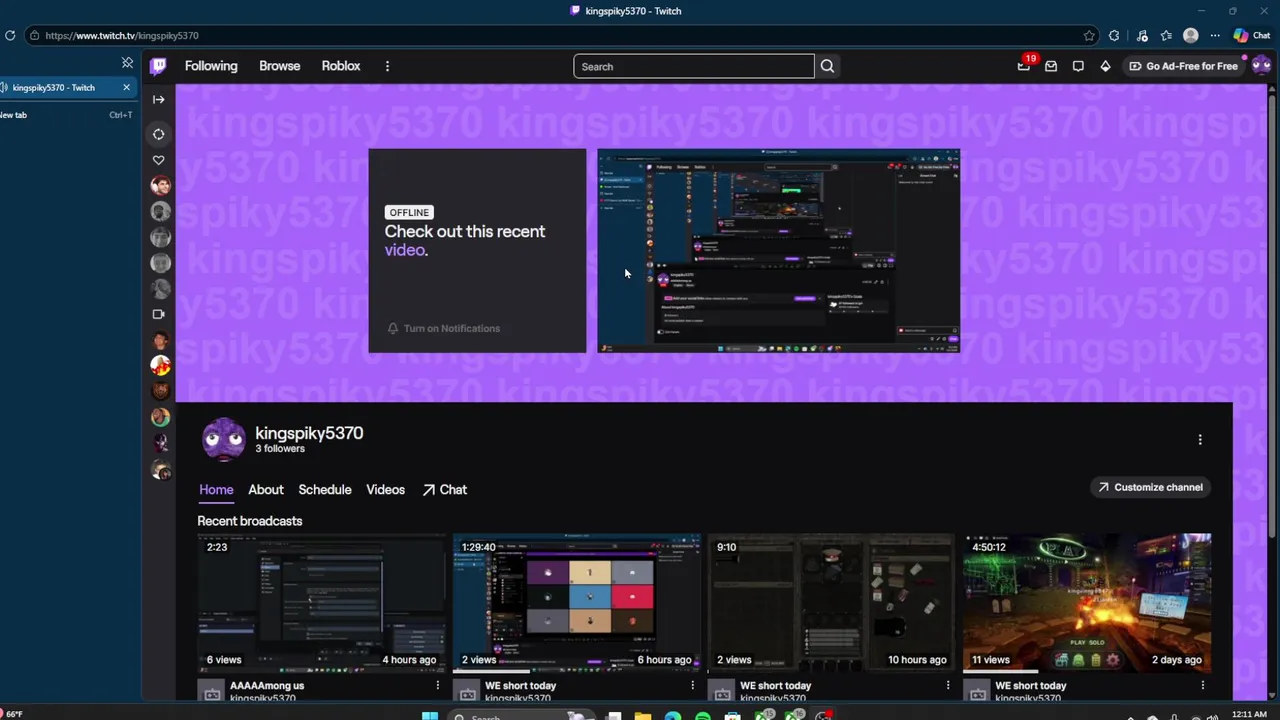The image size is (1280, 720).
Task: Unpin the vertical tabs pane icon
Action: [127, 63]
